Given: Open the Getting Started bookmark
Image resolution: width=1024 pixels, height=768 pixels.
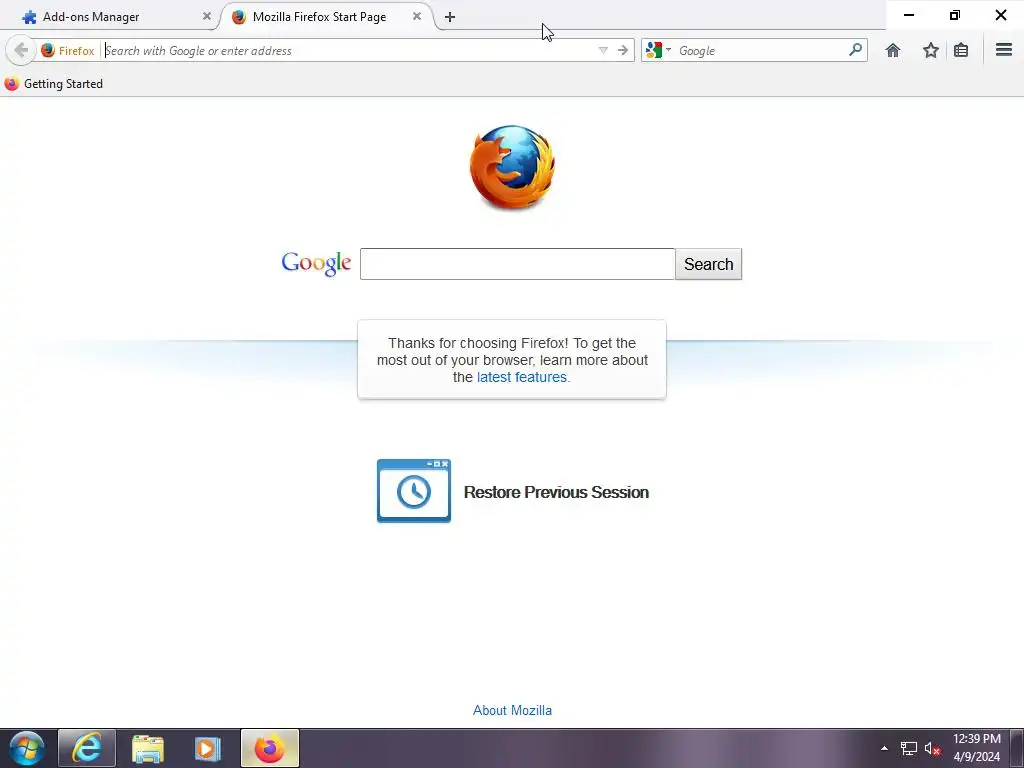Looking at the screenshot, I should pos(54,84).
